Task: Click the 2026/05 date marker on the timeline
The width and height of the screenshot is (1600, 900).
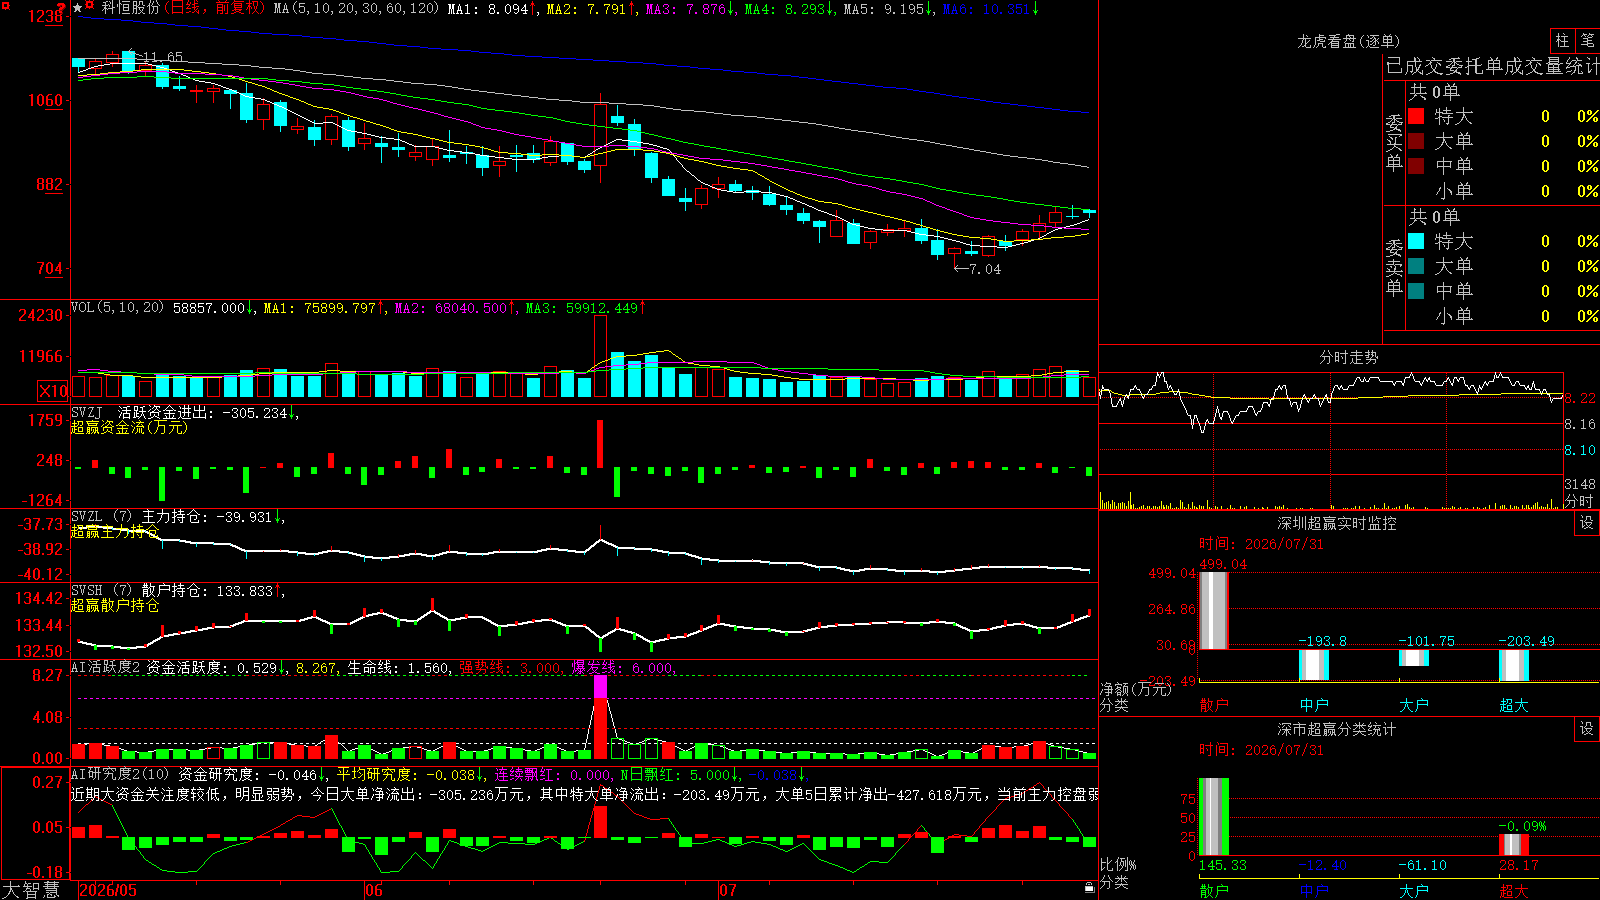Action: point(108,890)
